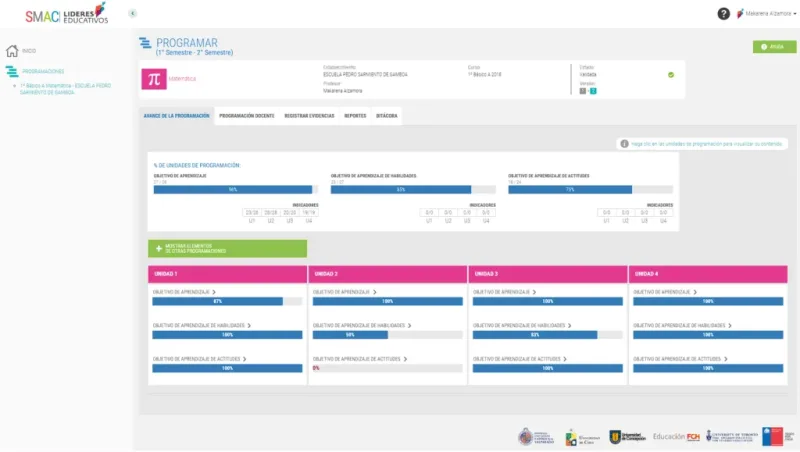800x452 pixels.
Task: Collapse the sidebar with the arrow button
Action: point(133,13)
